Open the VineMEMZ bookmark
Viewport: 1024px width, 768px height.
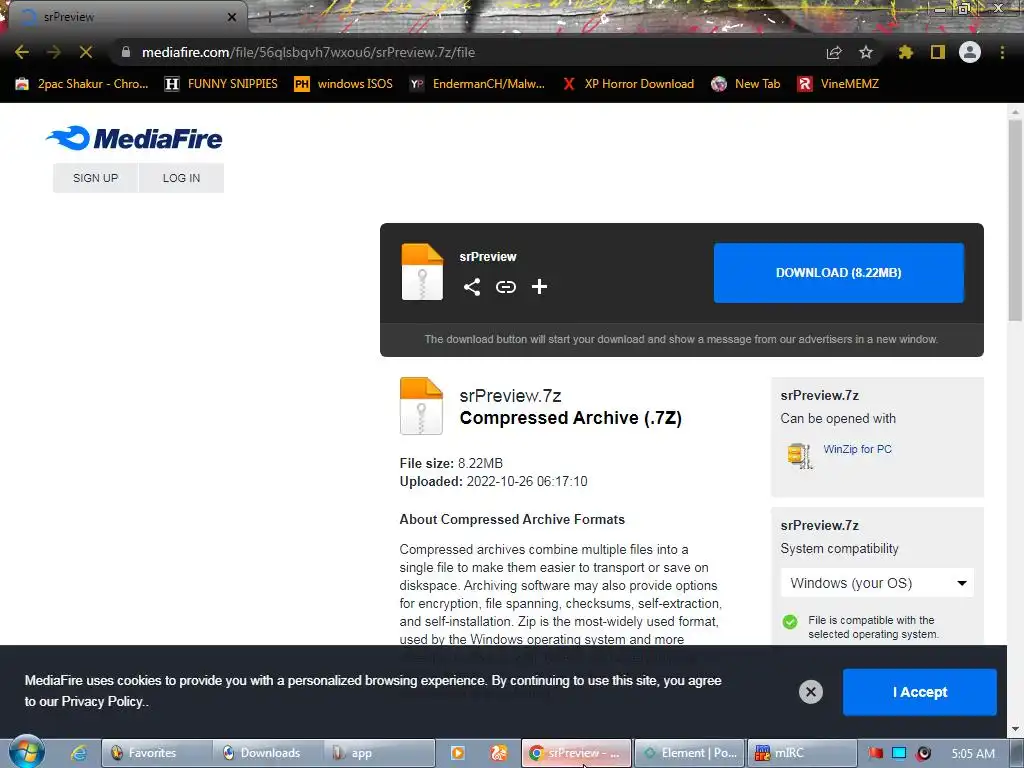[x=838, y=84]
